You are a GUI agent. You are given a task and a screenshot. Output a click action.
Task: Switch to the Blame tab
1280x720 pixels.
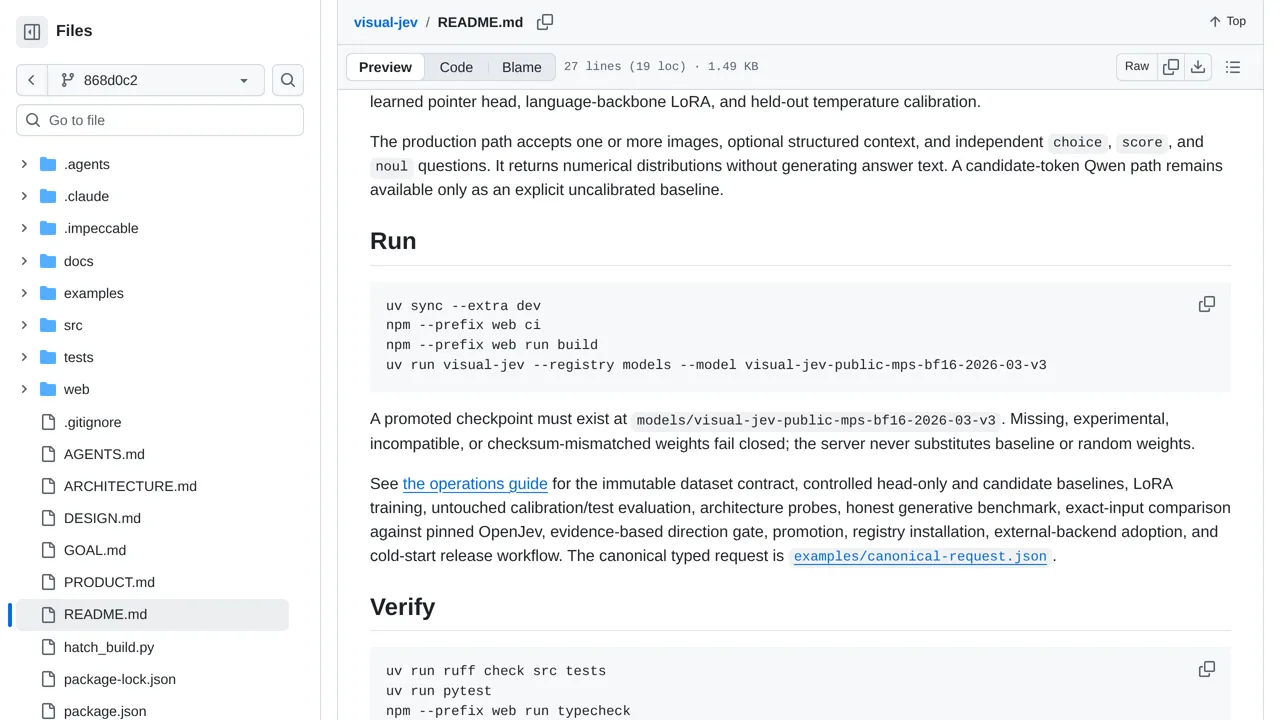pyautogui.click(x=522, y=67)
